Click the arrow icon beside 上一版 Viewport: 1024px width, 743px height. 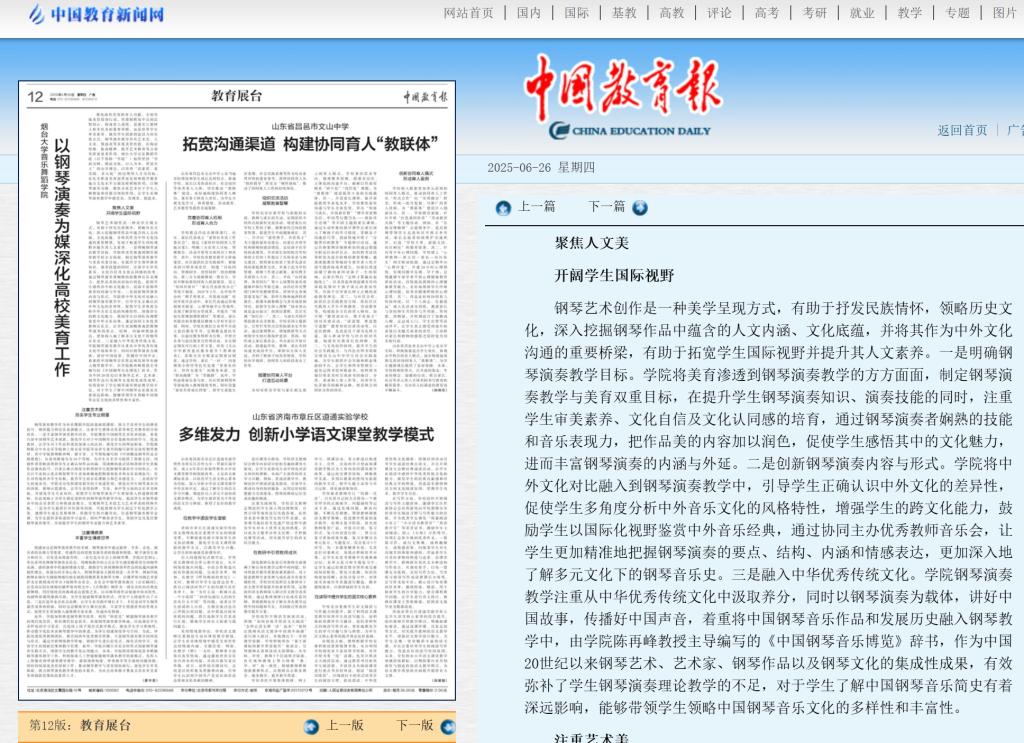click(x=311, y=726)
